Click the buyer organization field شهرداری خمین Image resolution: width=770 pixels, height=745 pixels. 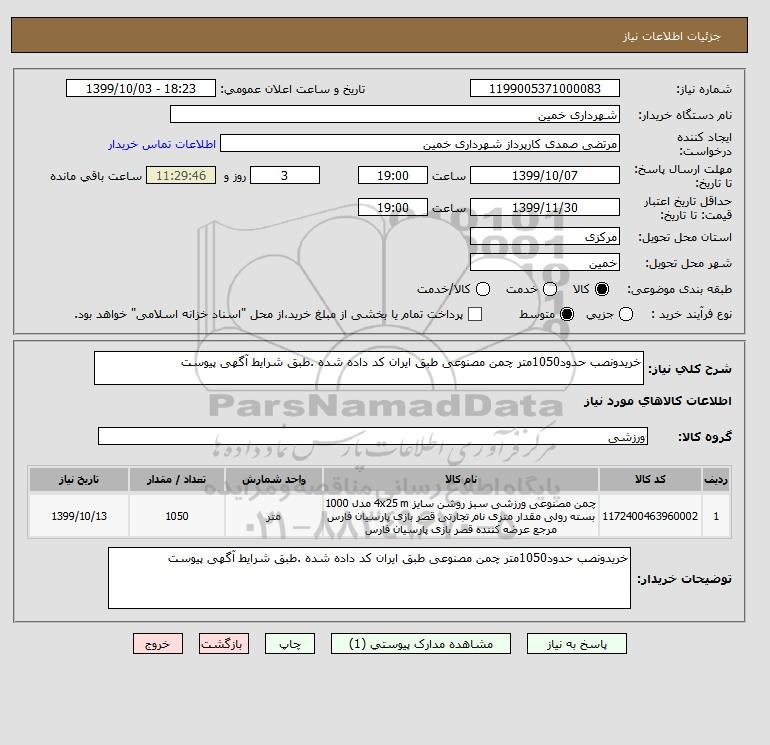pos(395,114)
